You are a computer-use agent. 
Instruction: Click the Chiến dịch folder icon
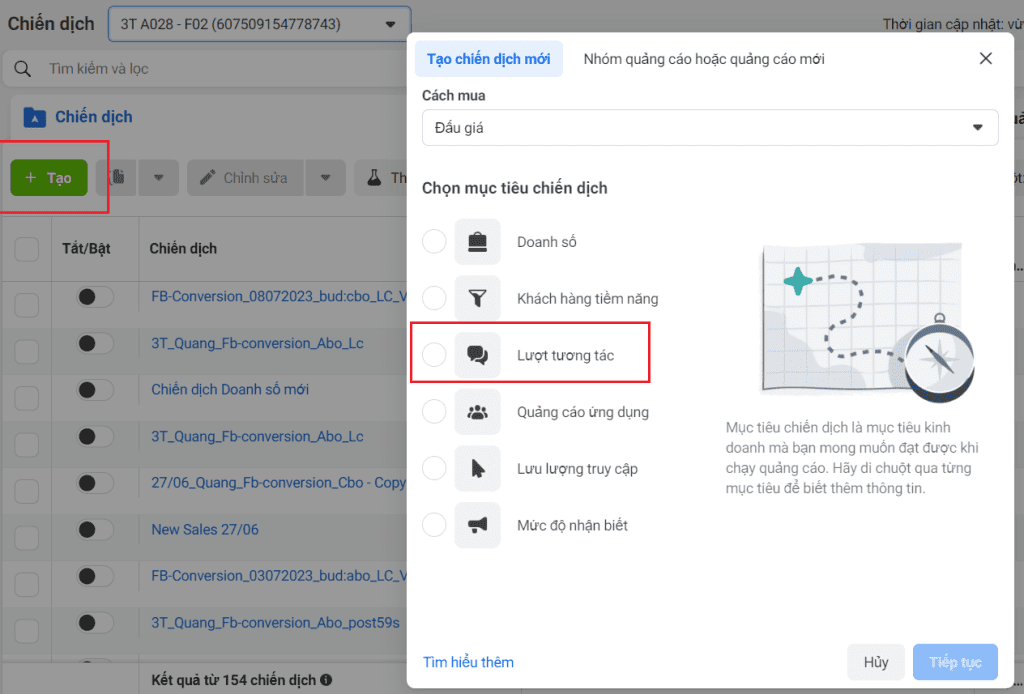click(35, 118)
